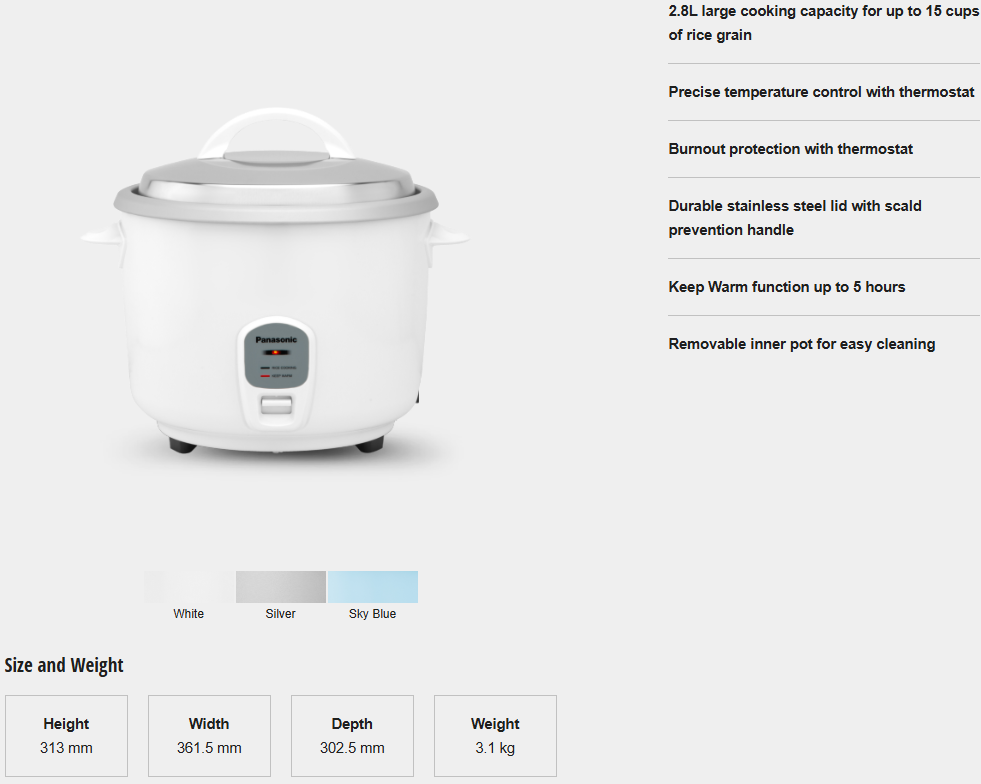This screenshot has width=981, height=784.
Task: Click the Size and Weight heading
Action: tap(64, 665)
